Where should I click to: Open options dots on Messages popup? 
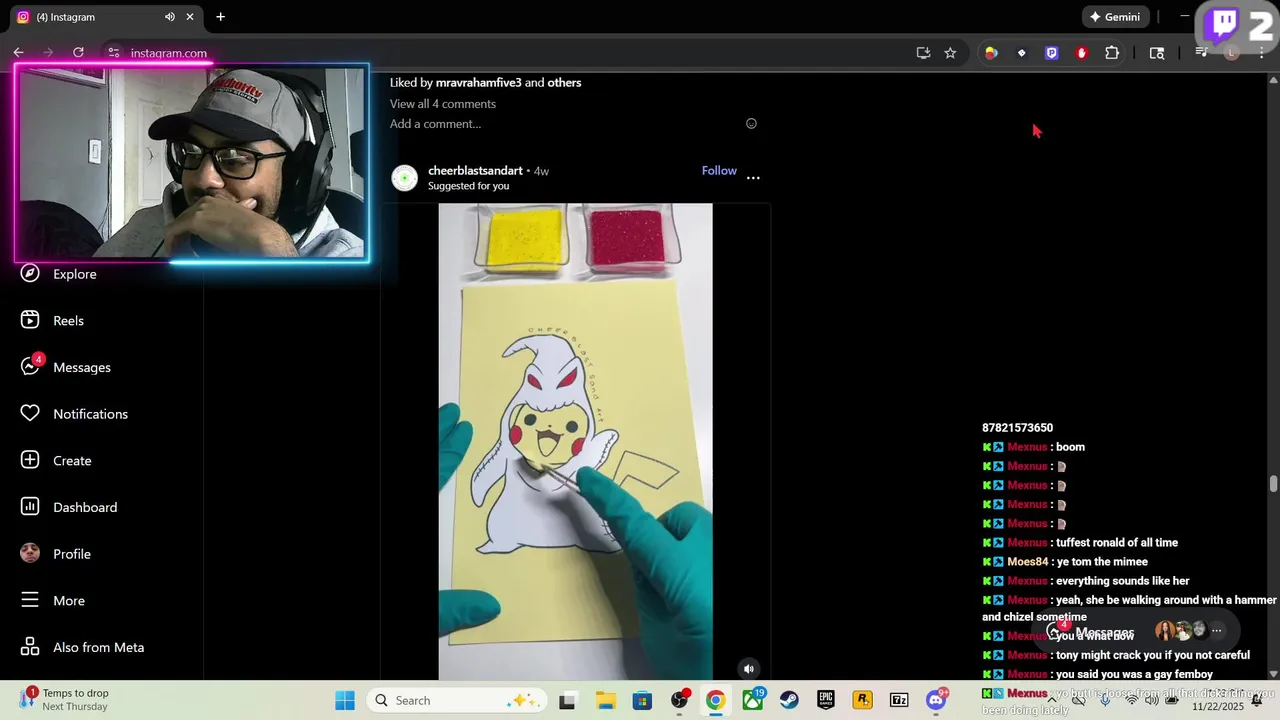click(1217, 631)
